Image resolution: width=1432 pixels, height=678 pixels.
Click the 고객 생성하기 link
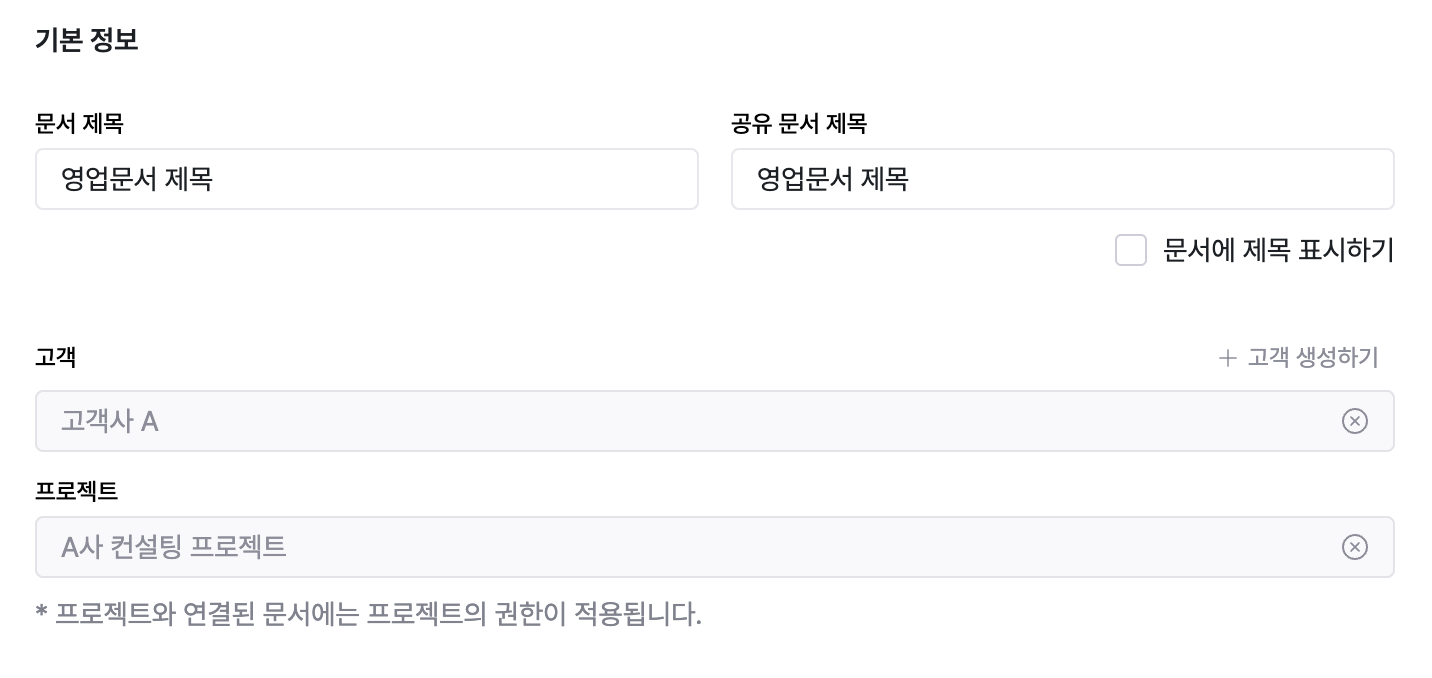coord(1312,358)
